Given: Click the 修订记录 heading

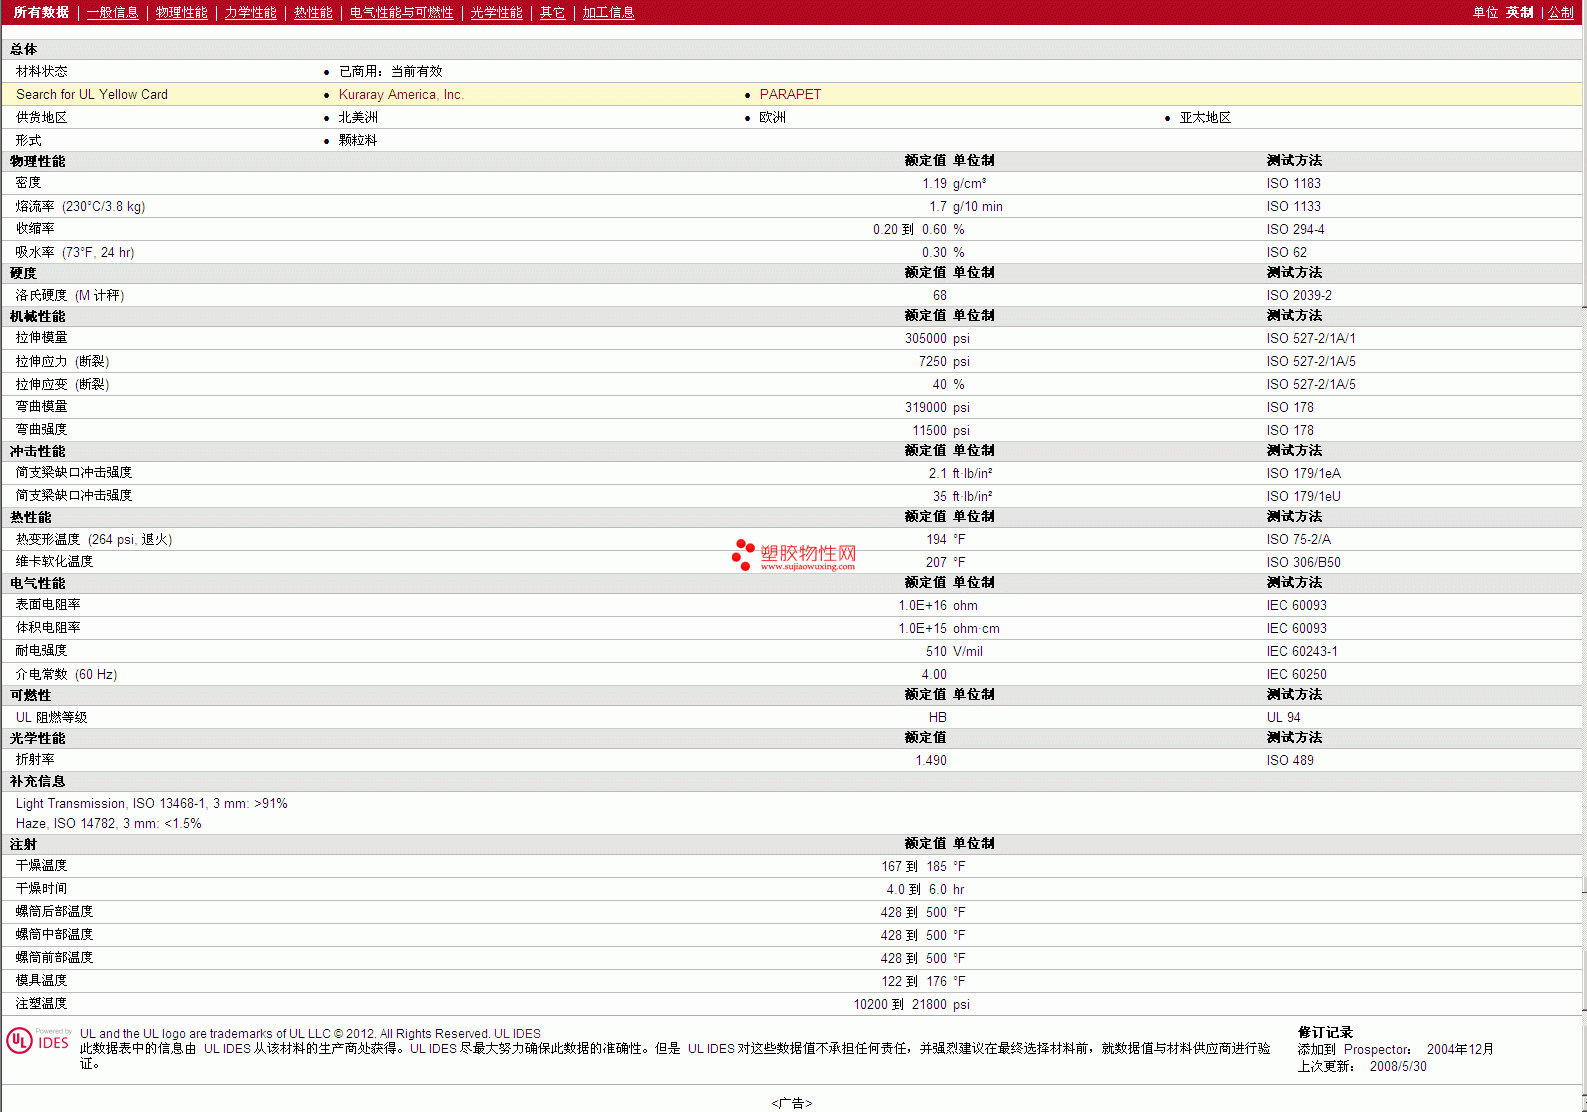Looking at the screenshot, I should coord(1325,1032).
